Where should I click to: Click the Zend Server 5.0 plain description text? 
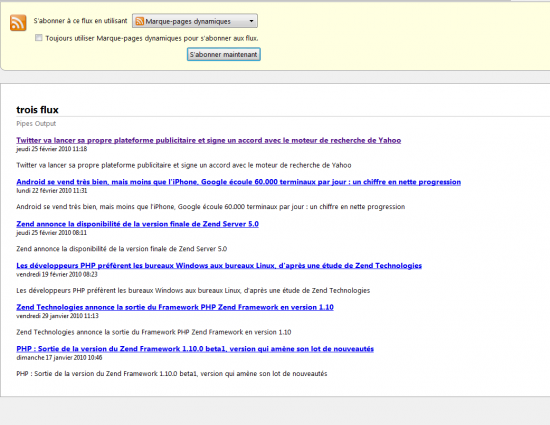coord(121,249)
